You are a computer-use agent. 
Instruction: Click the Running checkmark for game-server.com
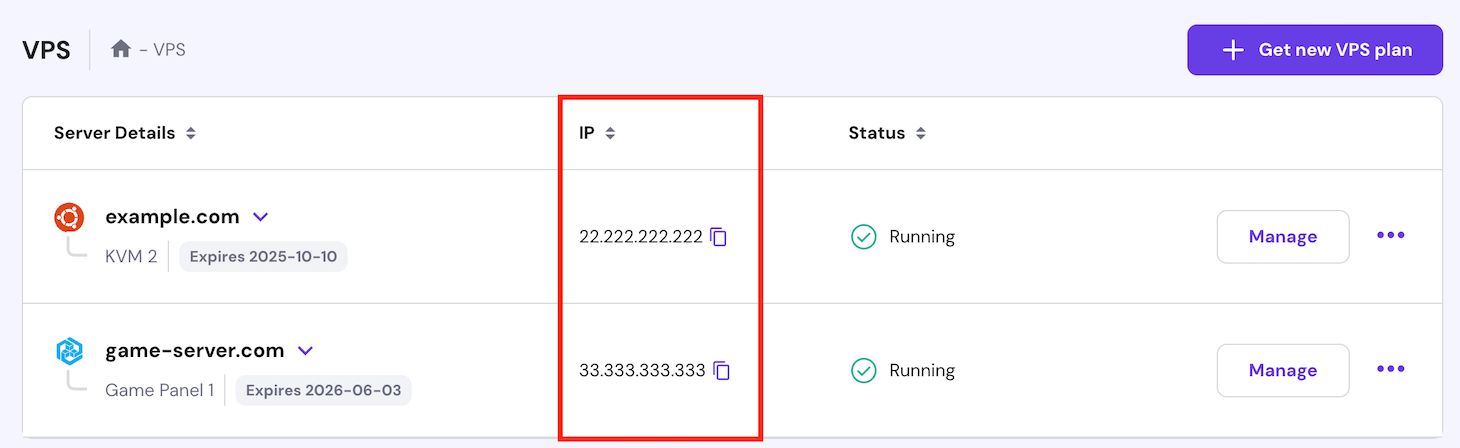coord(863,371)
